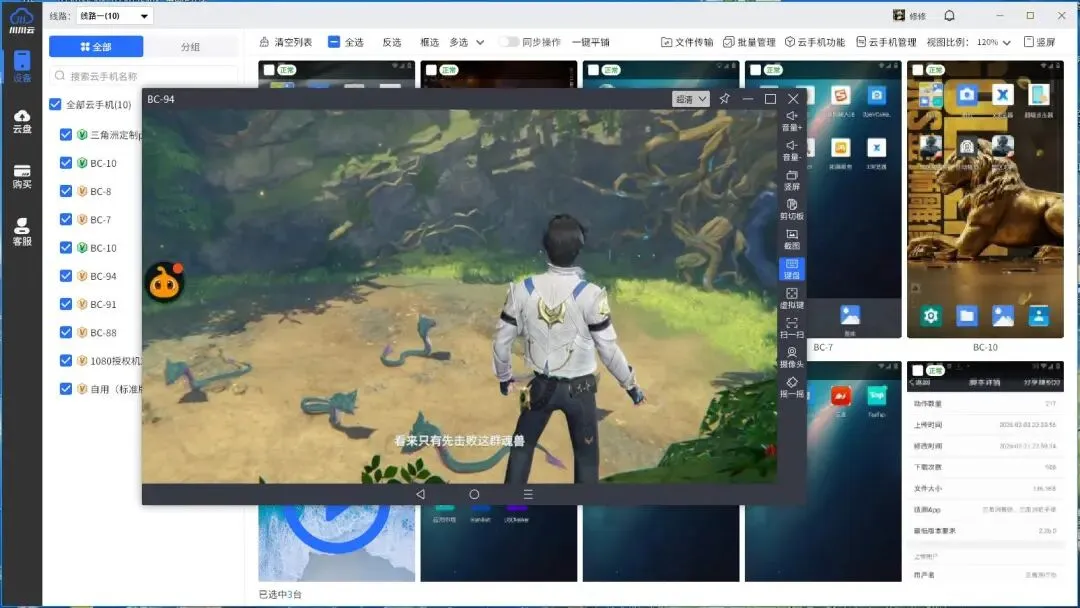Uncheck the BC-7 device checkbox
The width and height of the screenshot is (1080, 608).
[x=65, y=219]
